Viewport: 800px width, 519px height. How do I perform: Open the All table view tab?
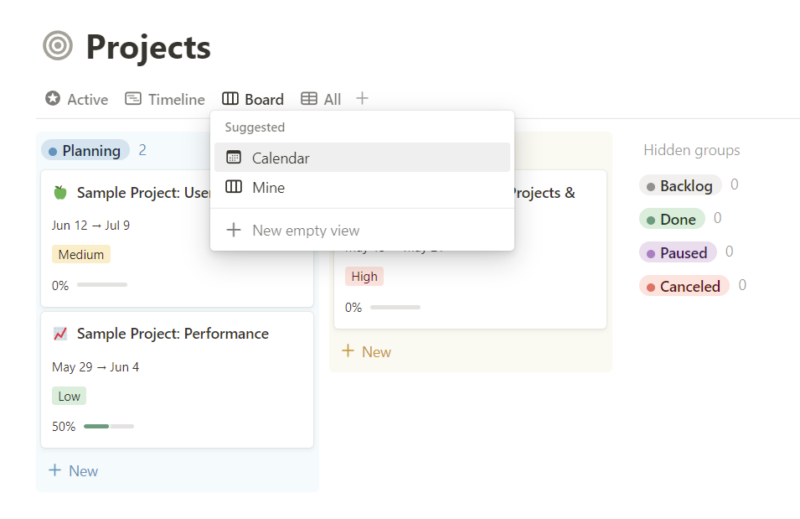coord(321,99)
